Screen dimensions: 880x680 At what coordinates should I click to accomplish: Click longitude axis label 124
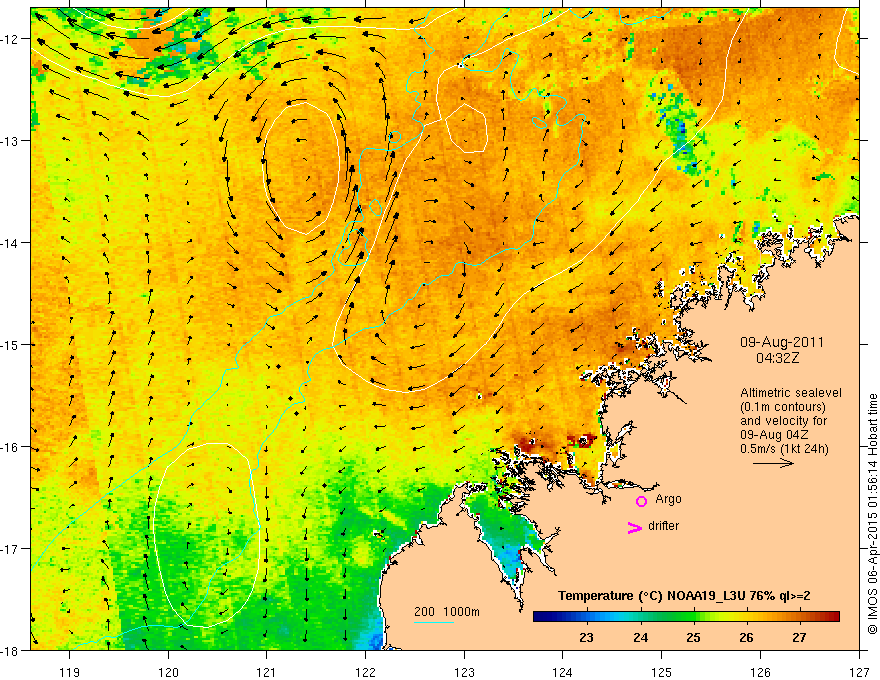click(562, 672)
